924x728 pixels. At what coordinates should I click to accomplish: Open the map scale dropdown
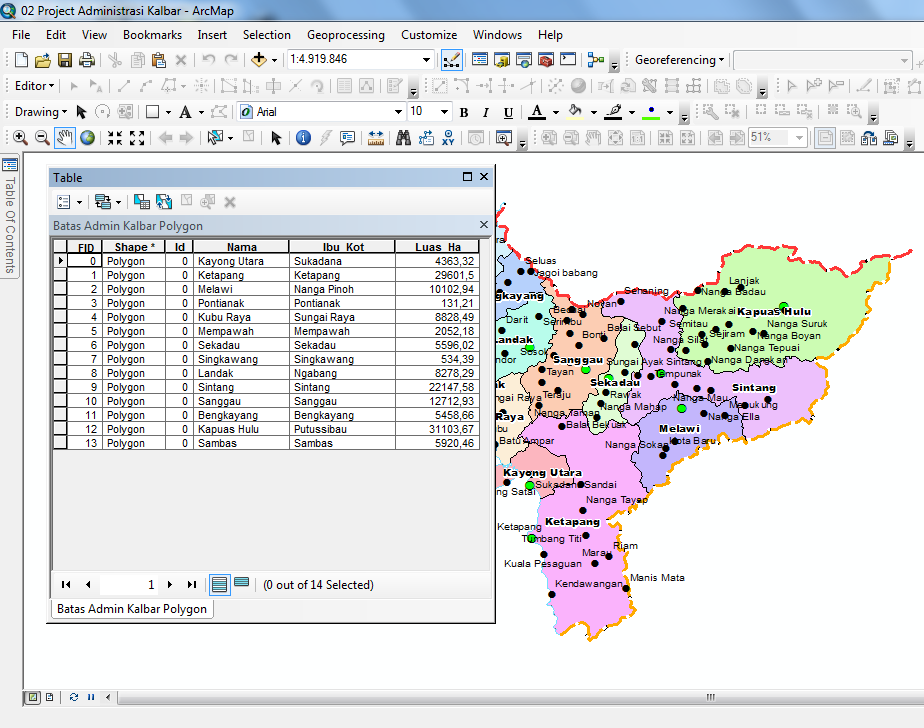(x=426, y=60)
